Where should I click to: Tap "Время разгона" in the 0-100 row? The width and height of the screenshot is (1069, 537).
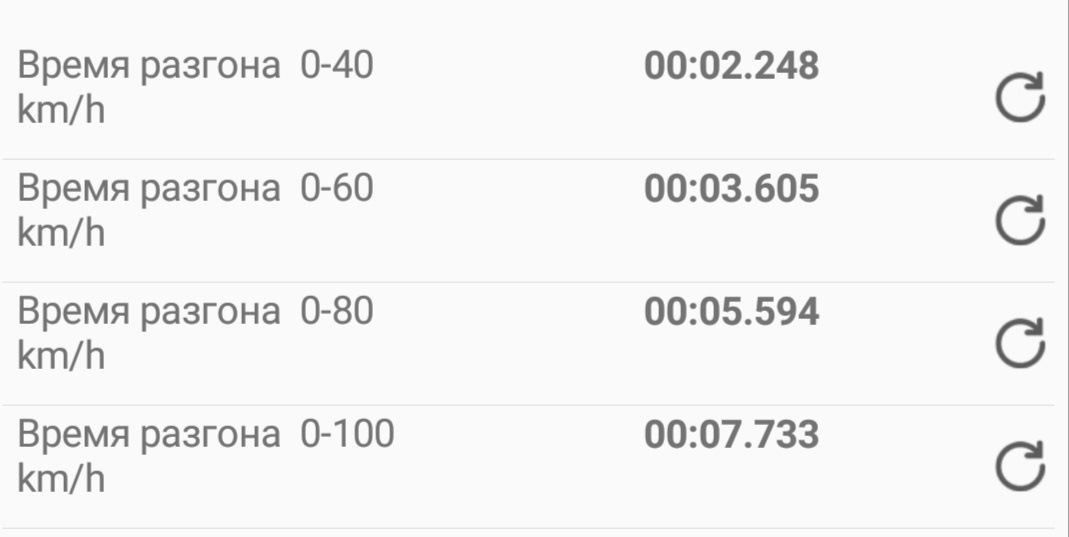pos(149,437)
